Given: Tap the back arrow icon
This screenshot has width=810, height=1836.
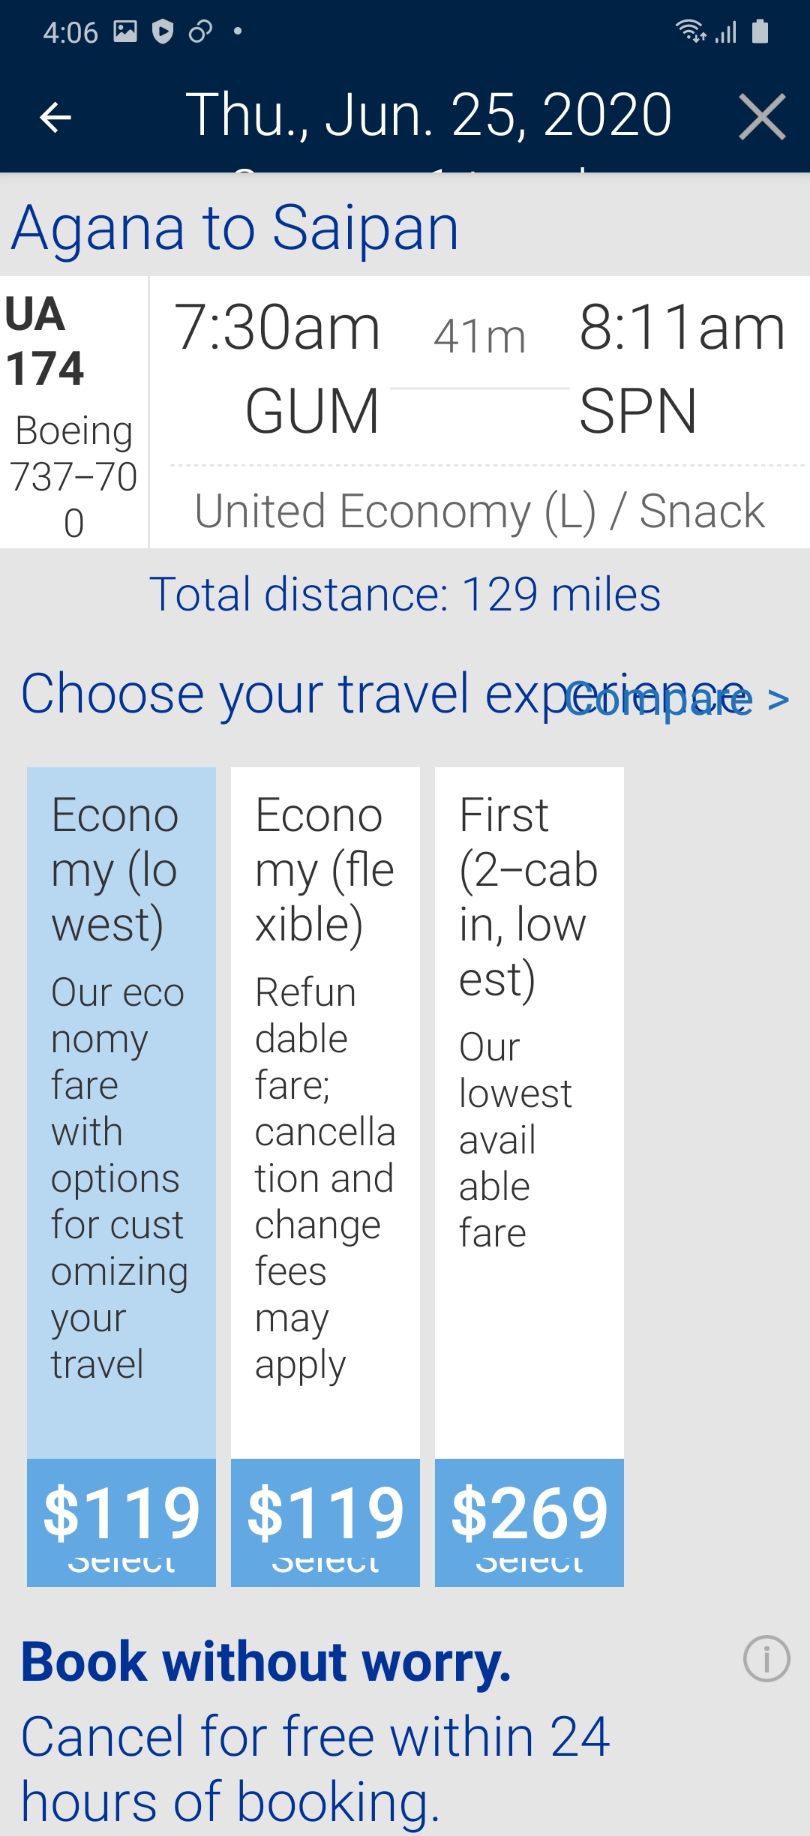Looking at the screenshot, I should [x=56, y=118].
